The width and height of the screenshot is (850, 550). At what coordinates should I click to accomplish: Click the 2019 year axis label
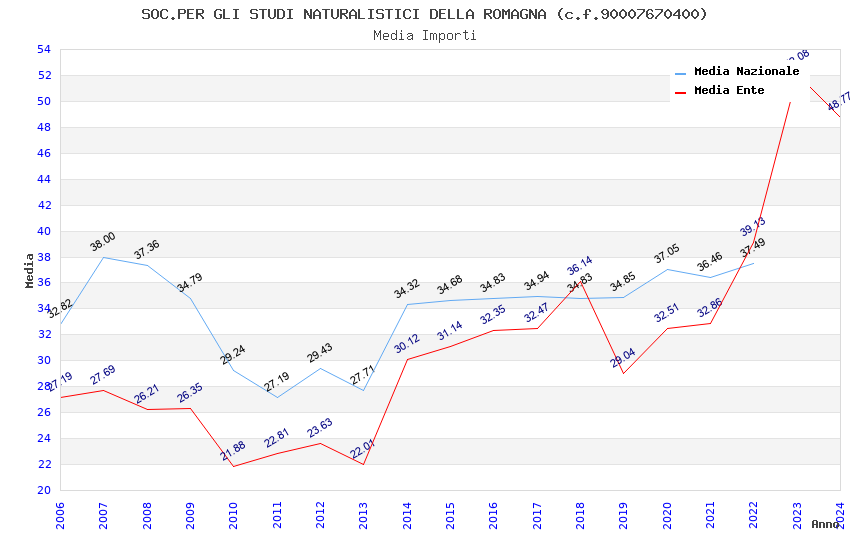(x=623, y=515)
